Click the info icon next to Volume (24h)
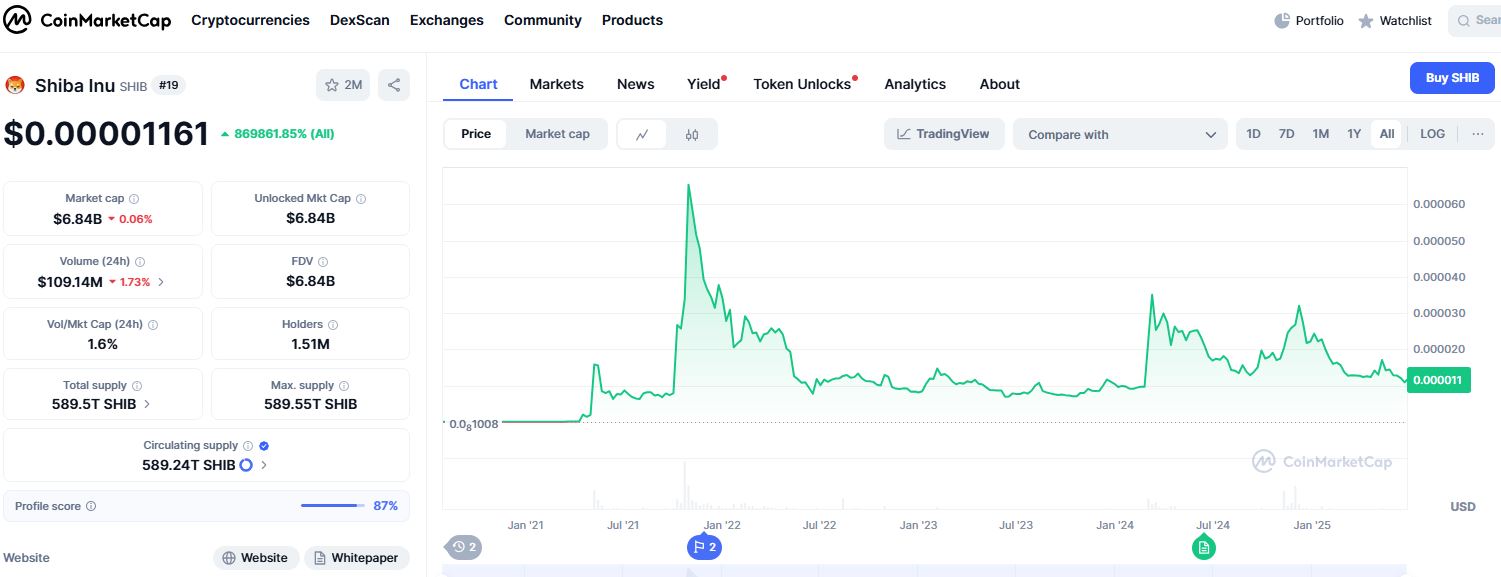The height and width of the screenshot is (577, 1501). click(x=140, y=262)
